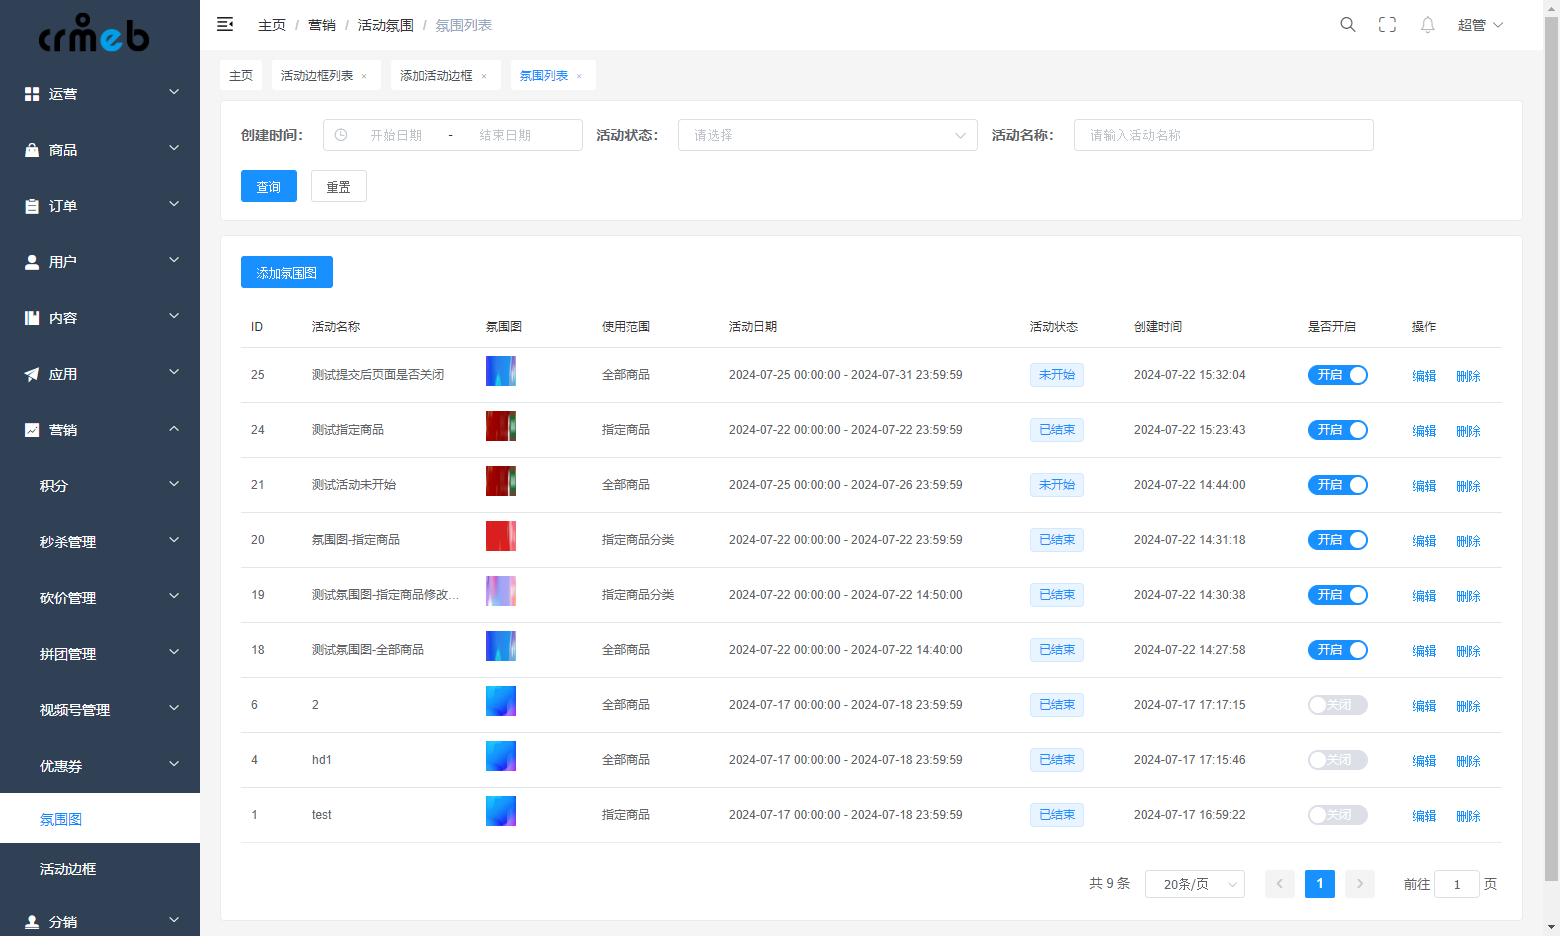Go to previous page arrow
This screenshot has width=1560, height=936.
1280,884
